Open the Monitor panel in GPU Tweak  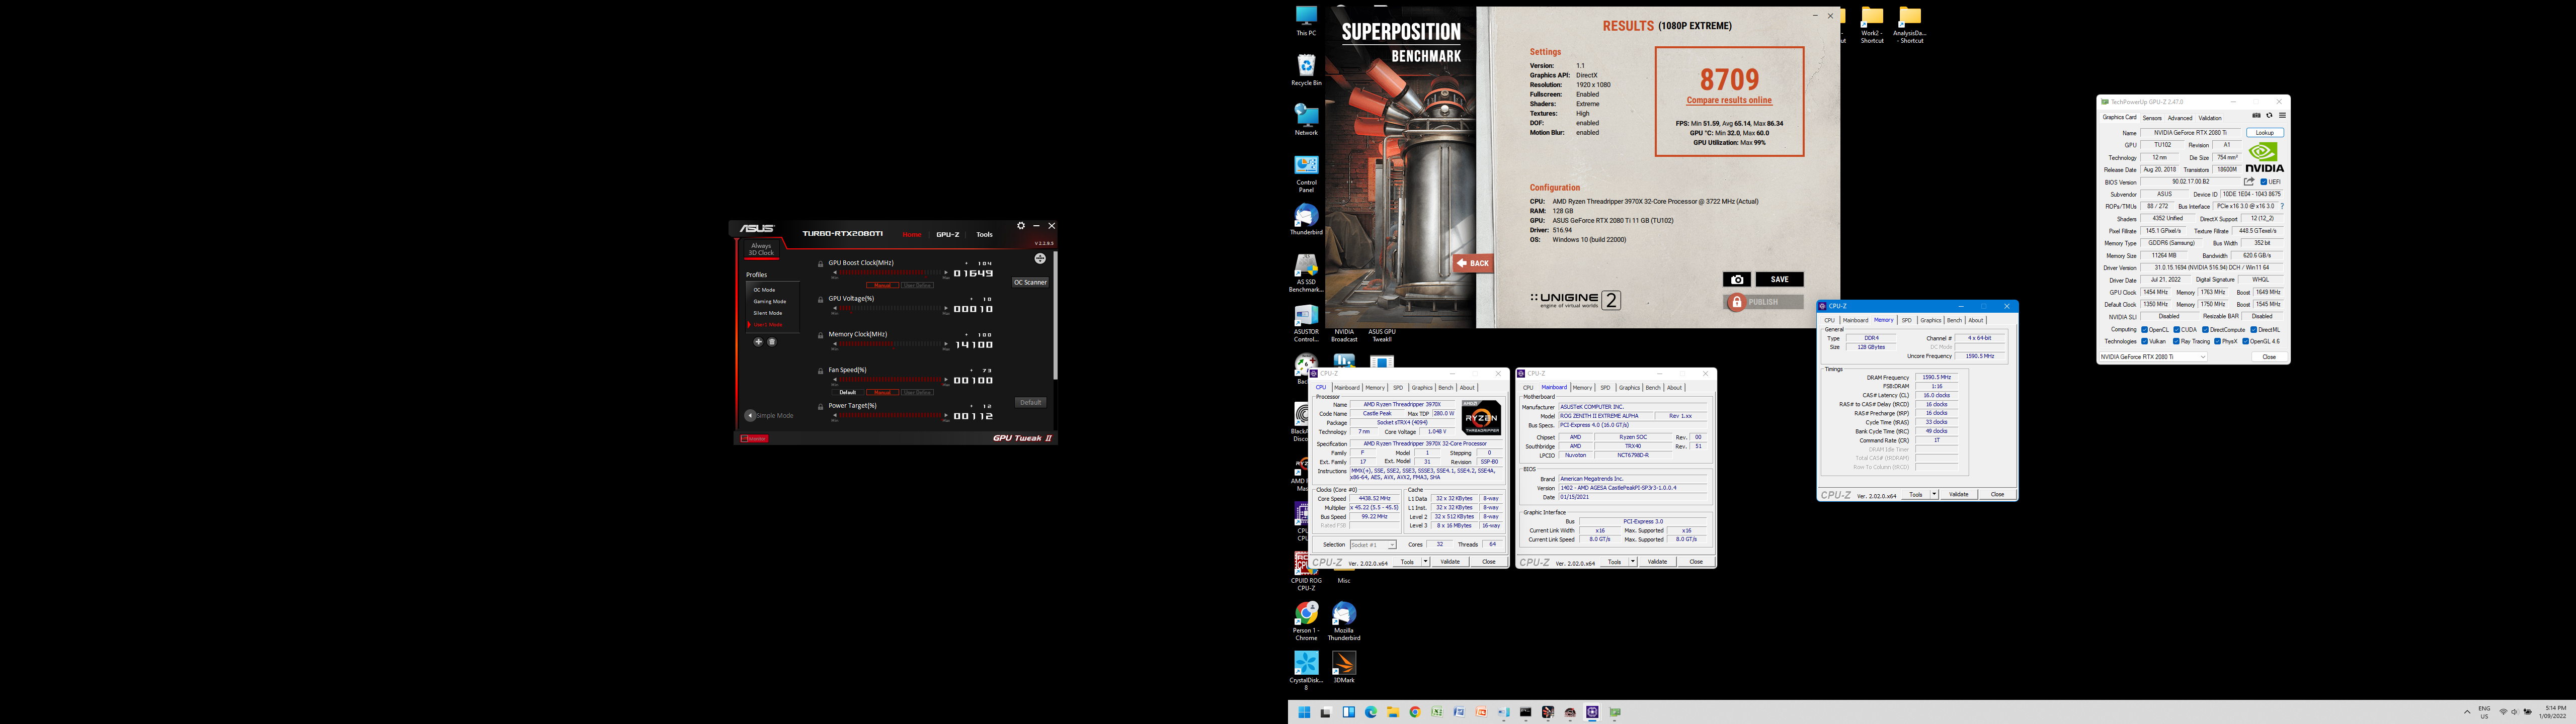[x=755, y=439]
